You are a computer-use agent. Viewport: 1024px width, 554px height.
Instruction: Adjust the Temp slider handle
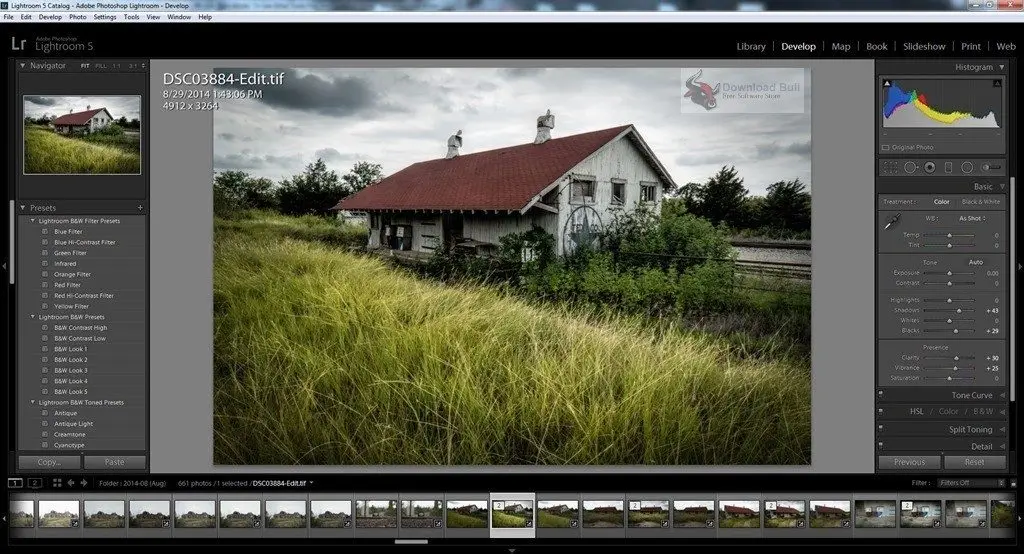point(950,235)
